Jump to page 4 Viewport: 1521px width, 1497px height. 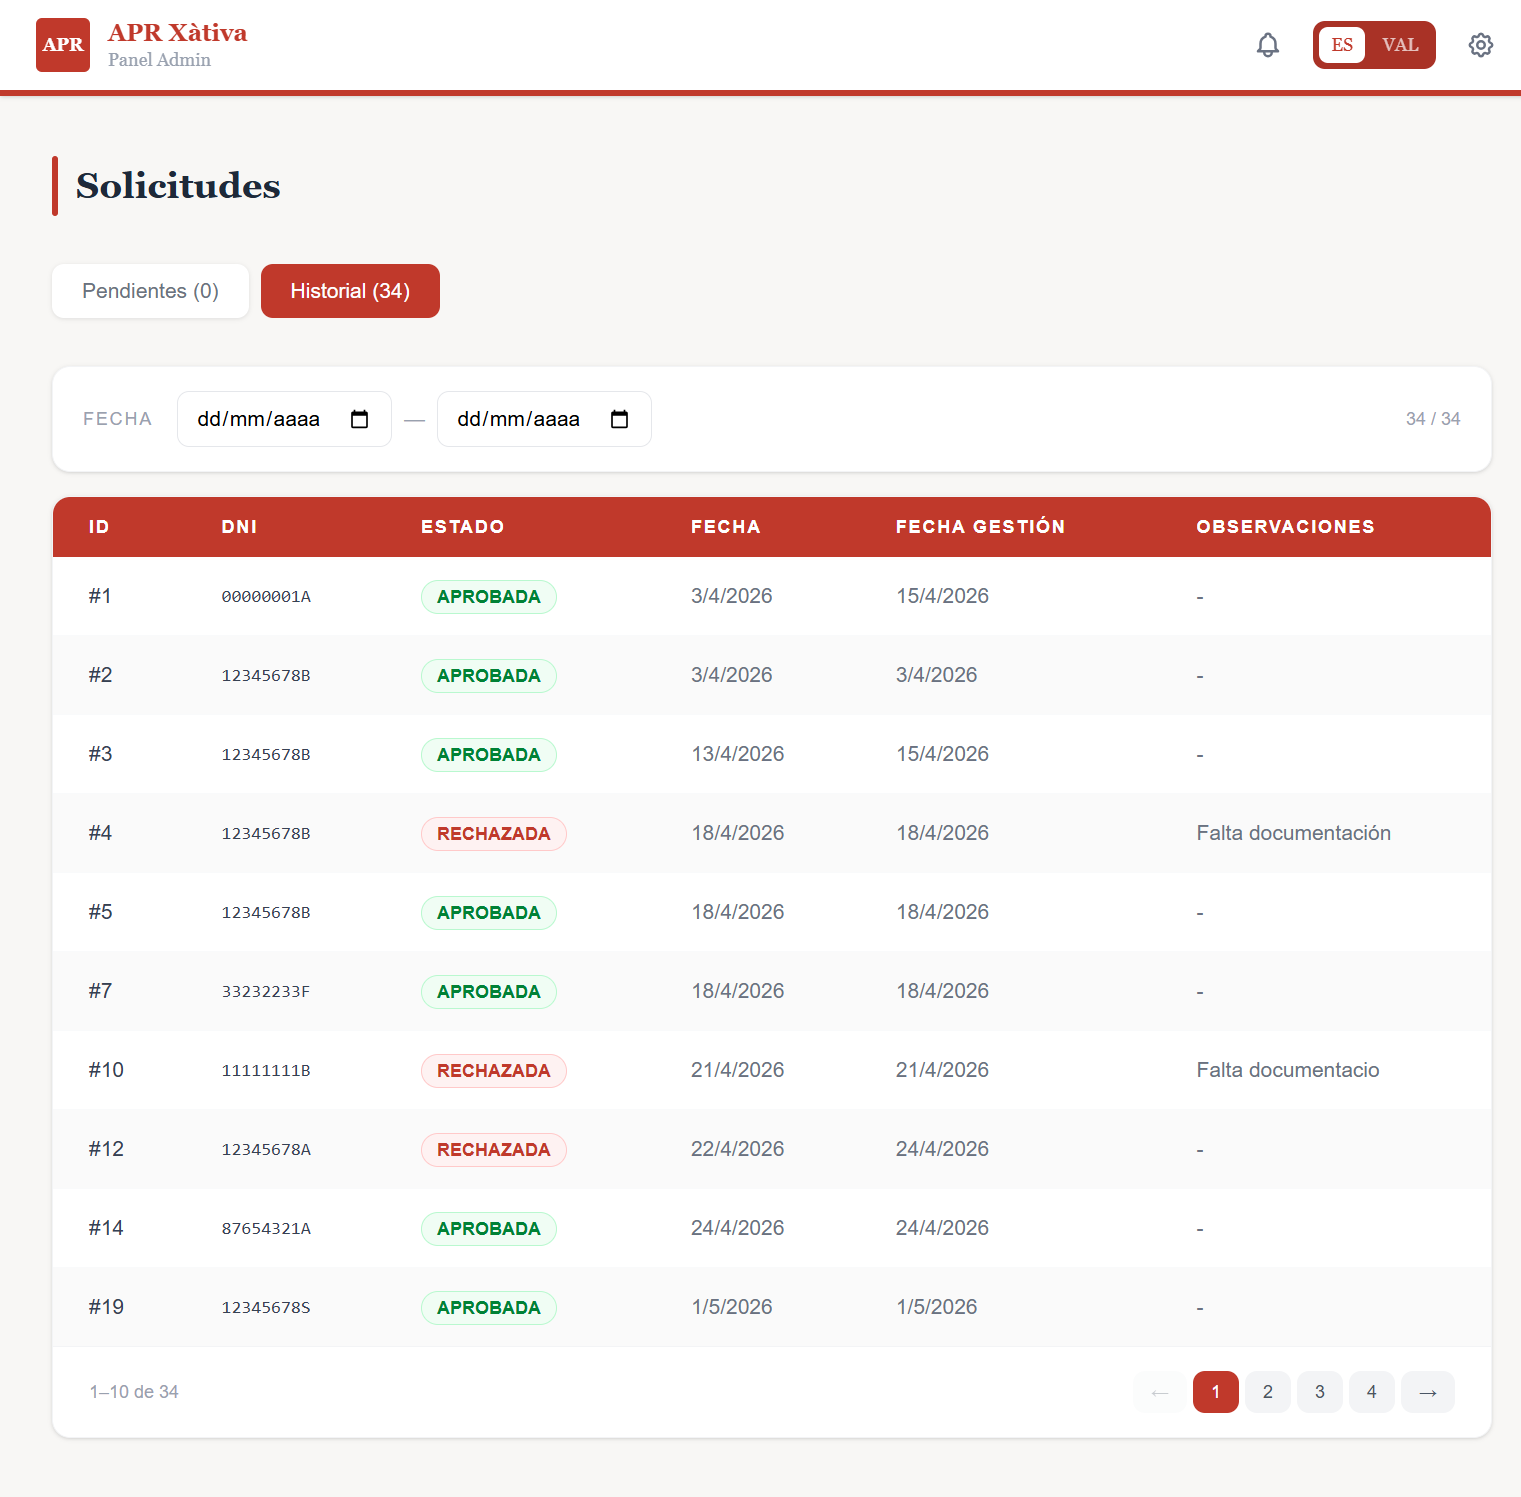[x=1372, y=1392]
